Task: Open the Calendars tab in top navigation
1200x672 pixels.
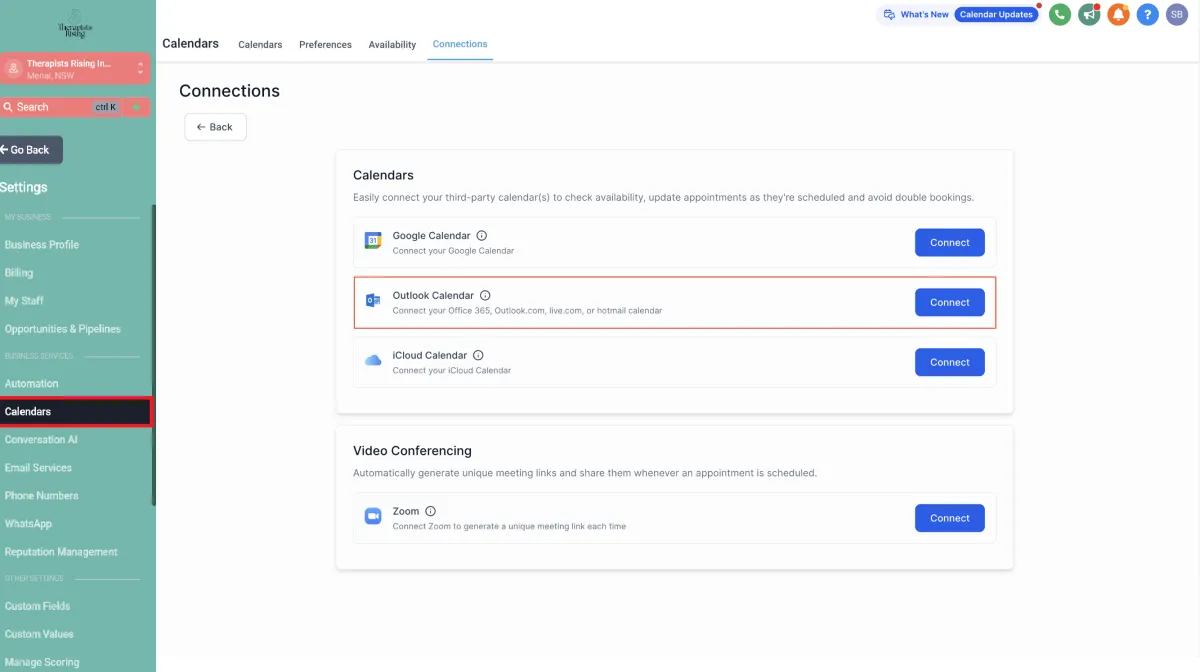Action: (x=260, y=45)
